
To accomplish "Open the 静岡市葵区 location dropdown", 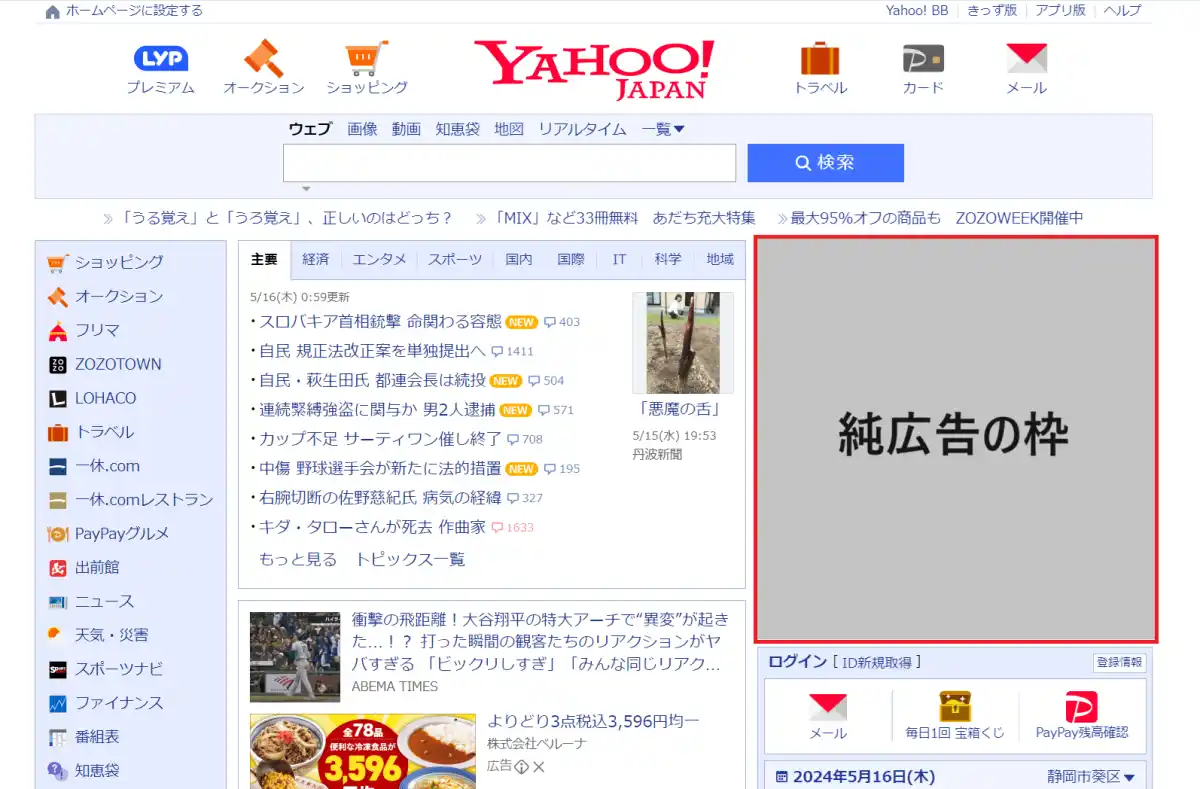I will tap(1091, 777).
